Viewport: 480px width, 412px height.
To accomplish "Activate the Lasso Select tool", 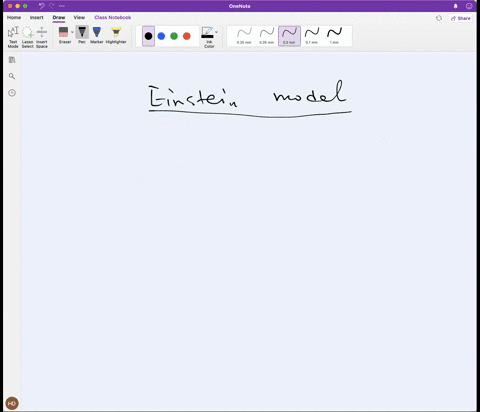I will pyautogui.click(x=28, y=37).
